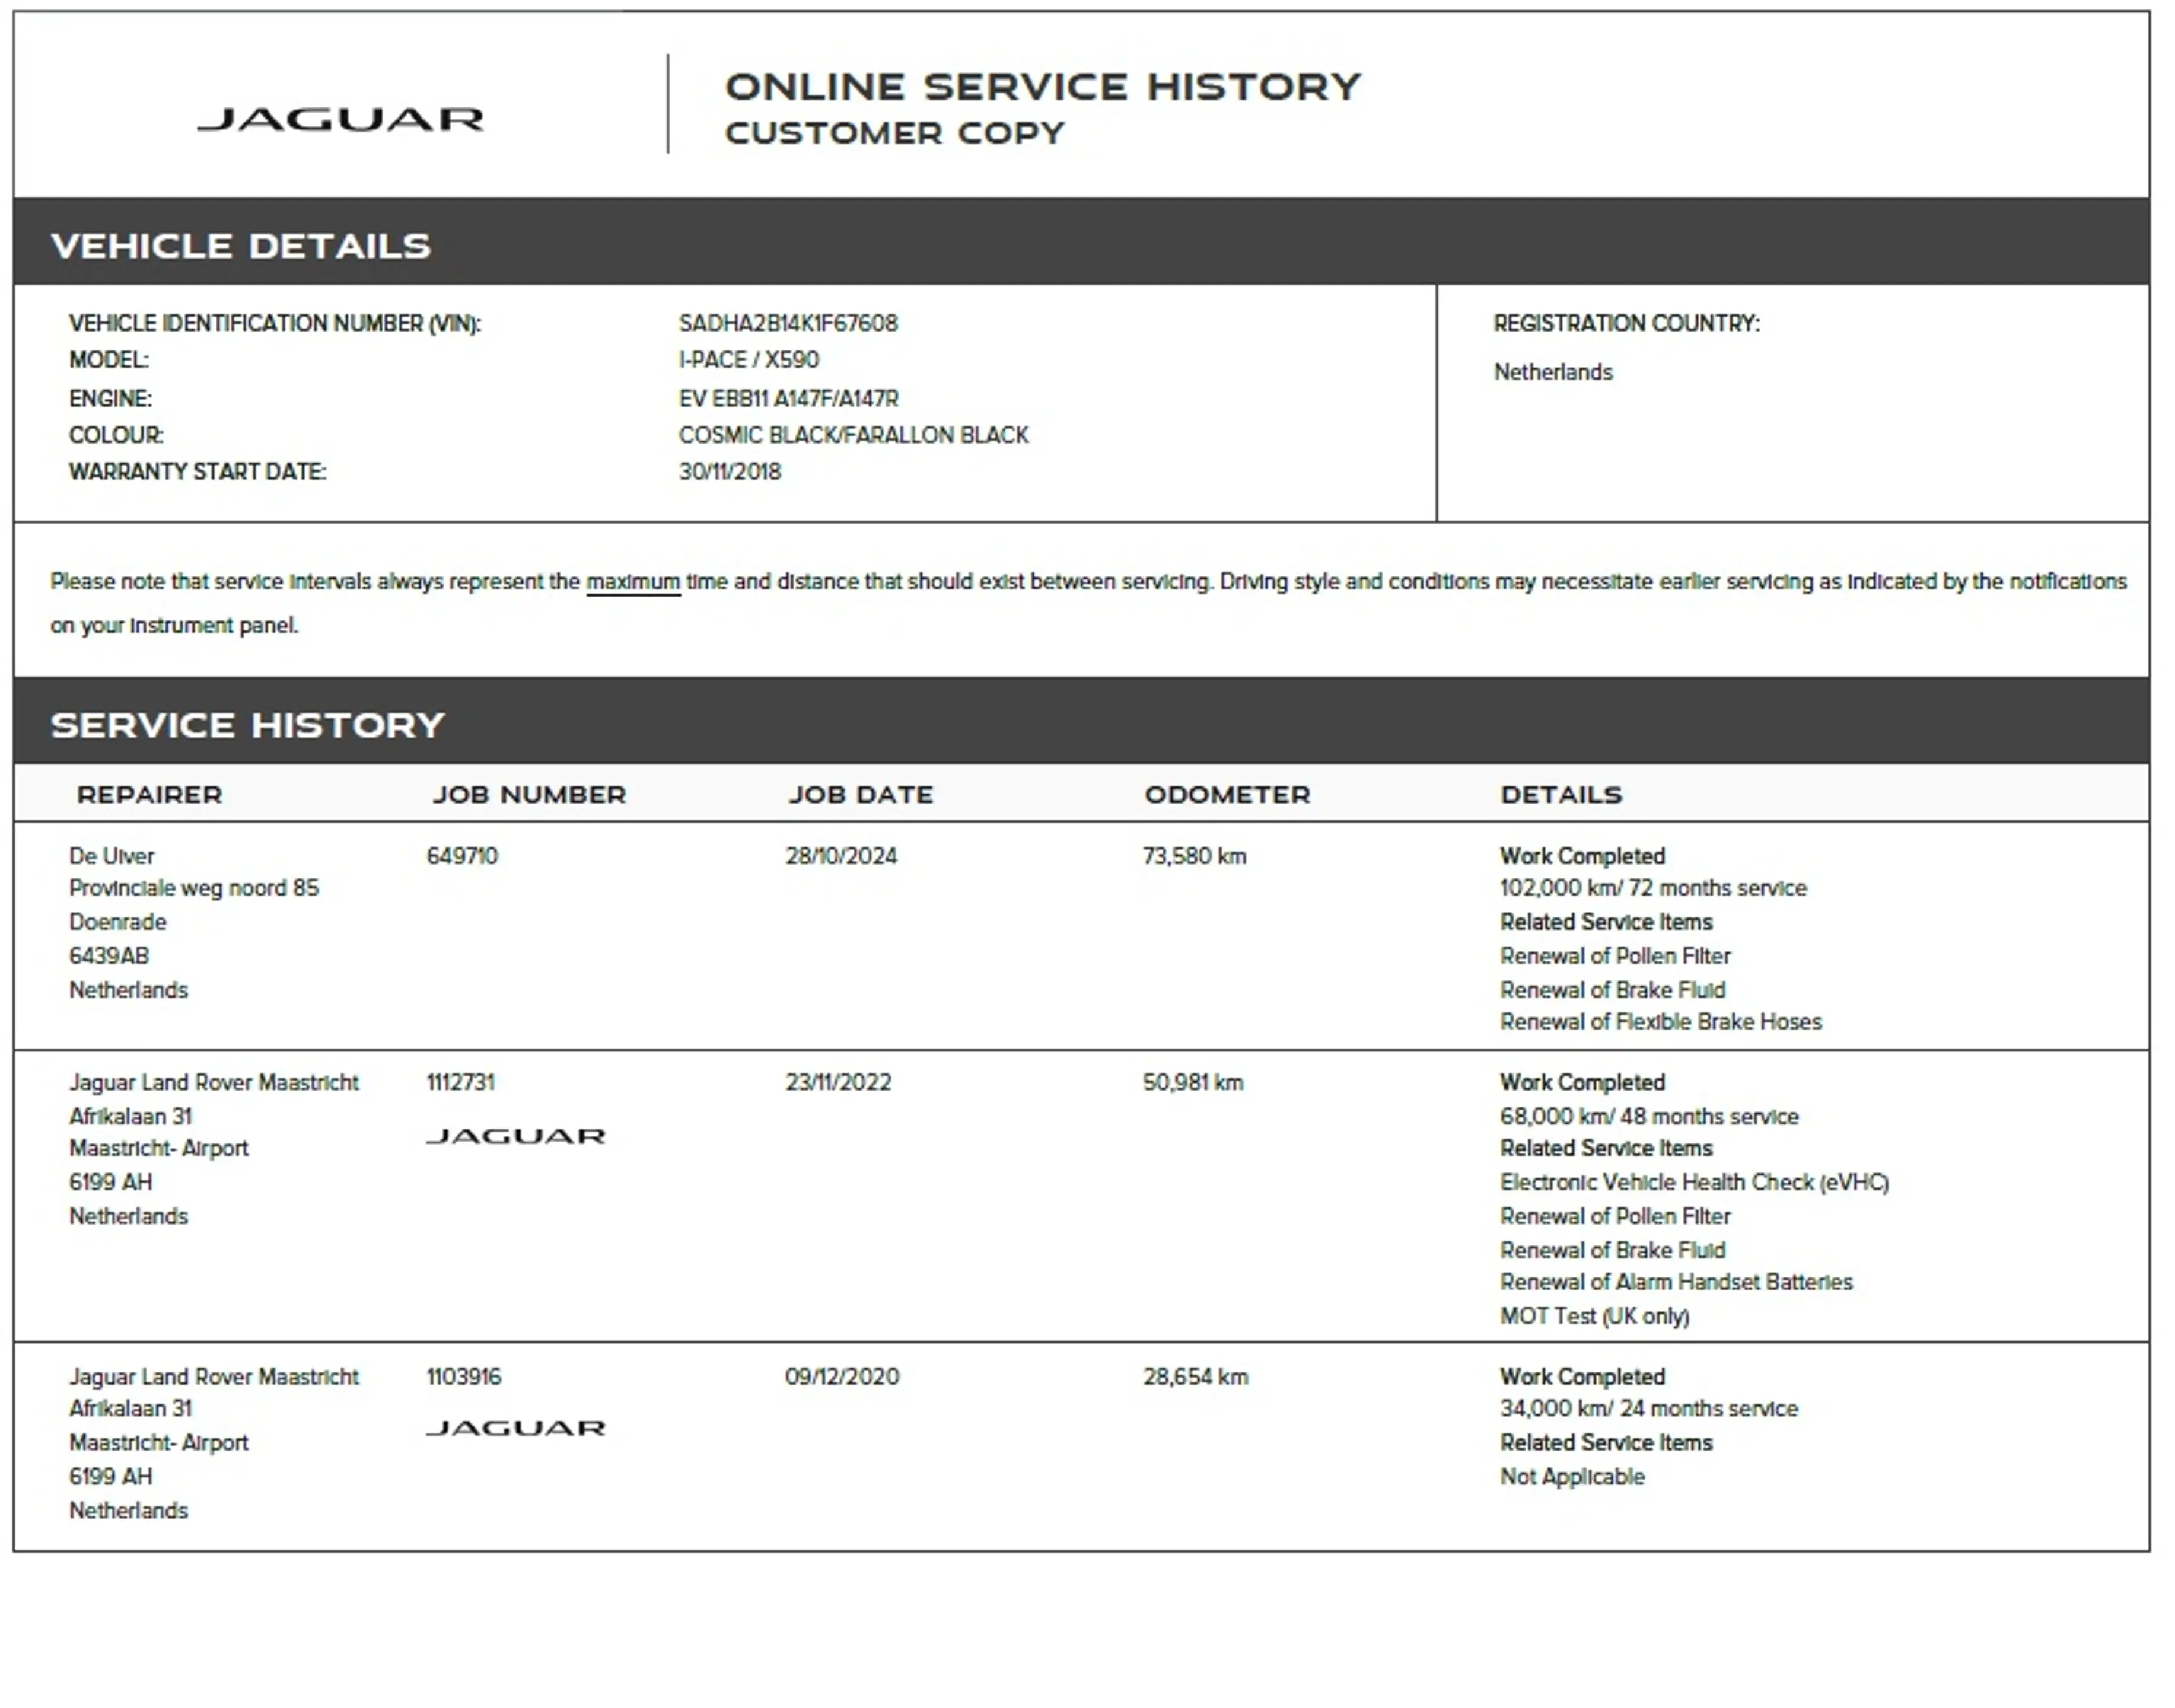Viewport: 2175px width, 1708px height.
Task: Select the odometer reading '50,981 km'
Action: click(1193, 1082)
